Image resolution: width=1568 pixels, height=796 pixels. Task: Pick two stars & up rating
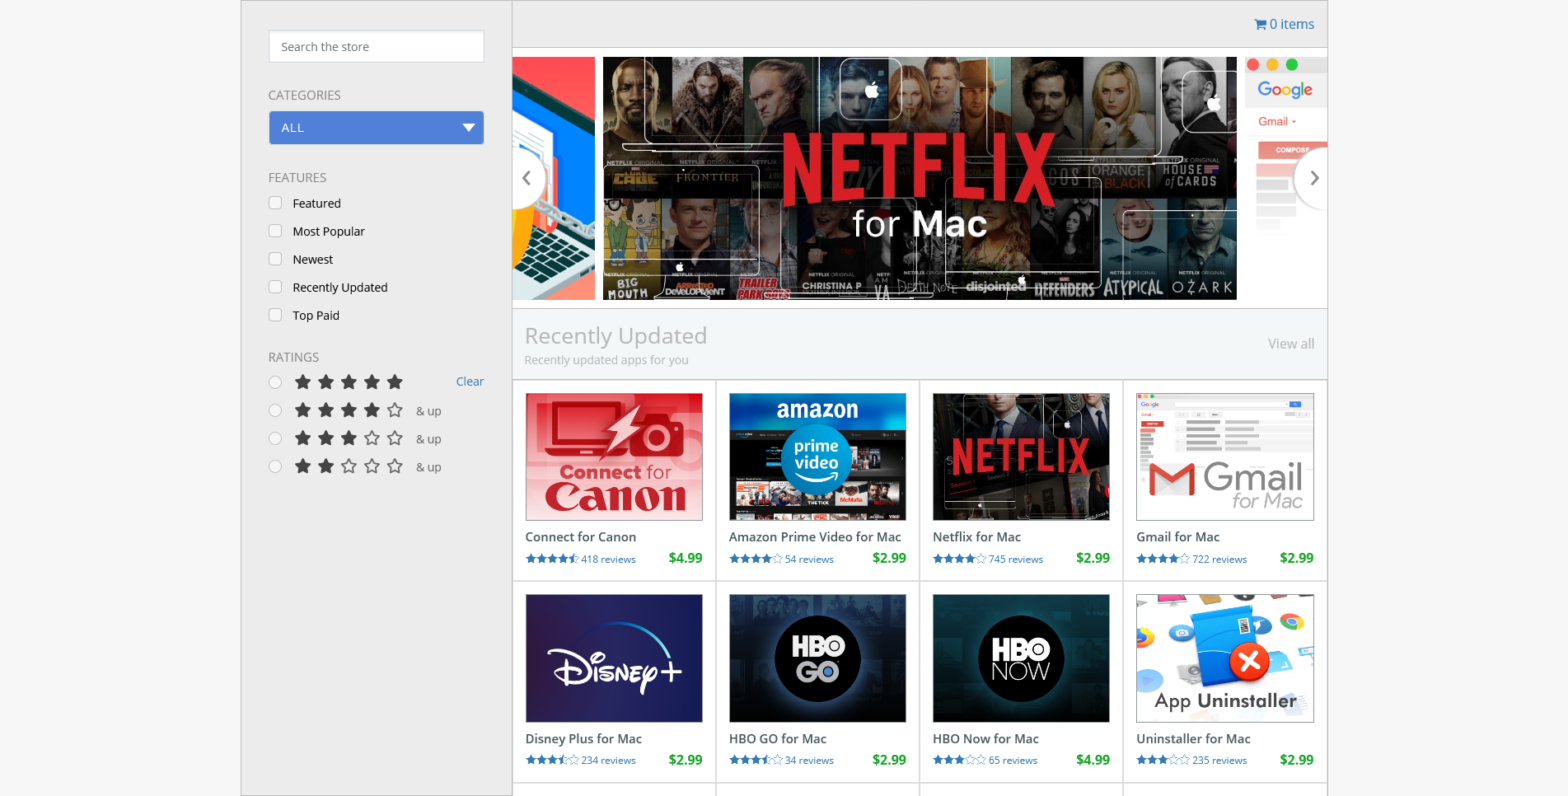(x=275, y=466)
